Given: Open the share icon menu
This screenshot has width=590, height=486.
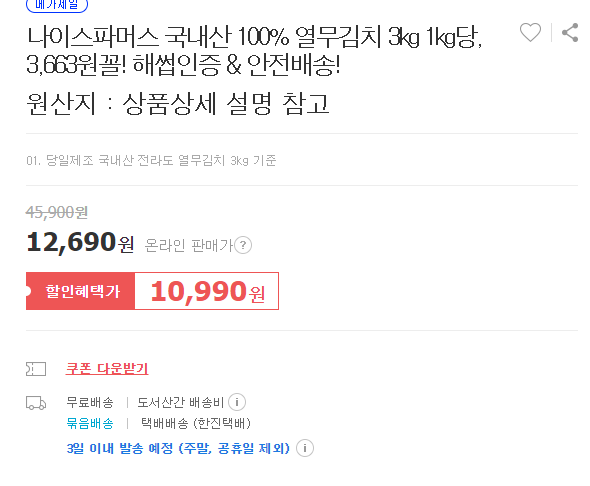Looking at the screenshot, I should [570, 32].
